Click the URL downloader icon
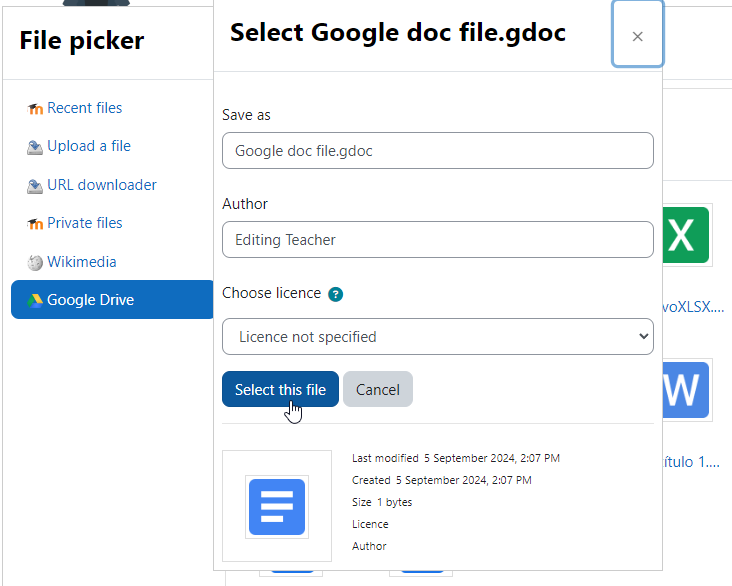732x586 pixels. pos(35,186)
